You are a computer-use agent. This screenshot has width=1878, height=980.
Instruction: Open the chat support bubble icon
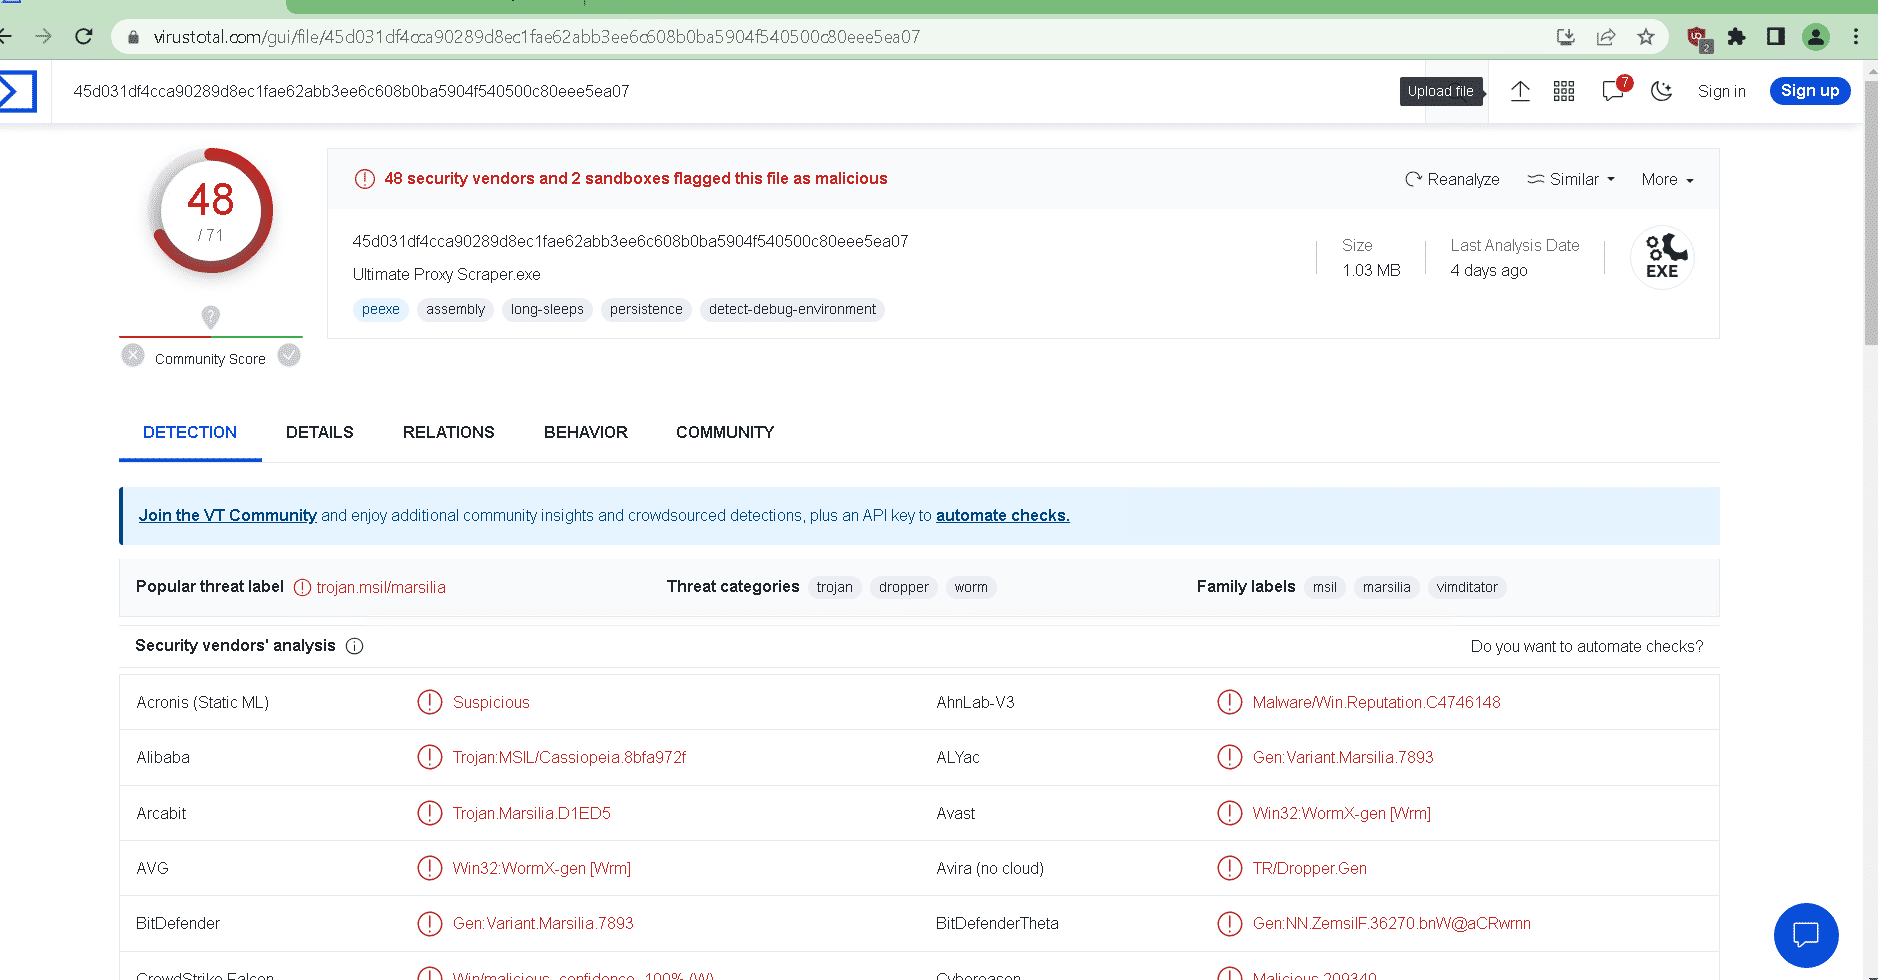tap(1806, 935)
